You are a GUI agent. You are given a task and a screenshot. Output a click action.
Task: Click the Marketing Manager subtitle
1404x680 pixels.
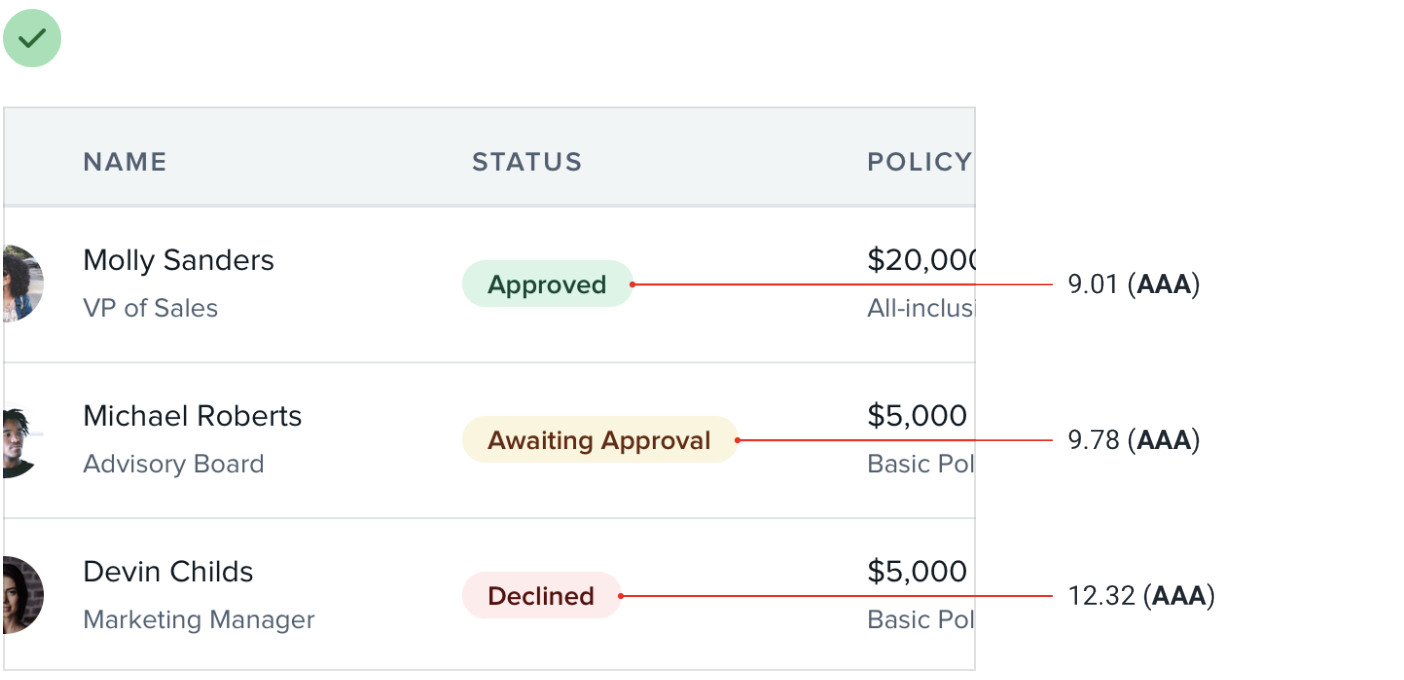point(198,620)
